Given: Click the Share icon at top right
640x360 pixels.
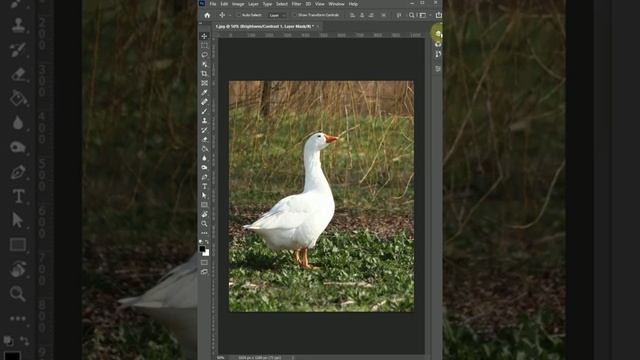Looking at the screenshot, I should click(x=438, y=15).
